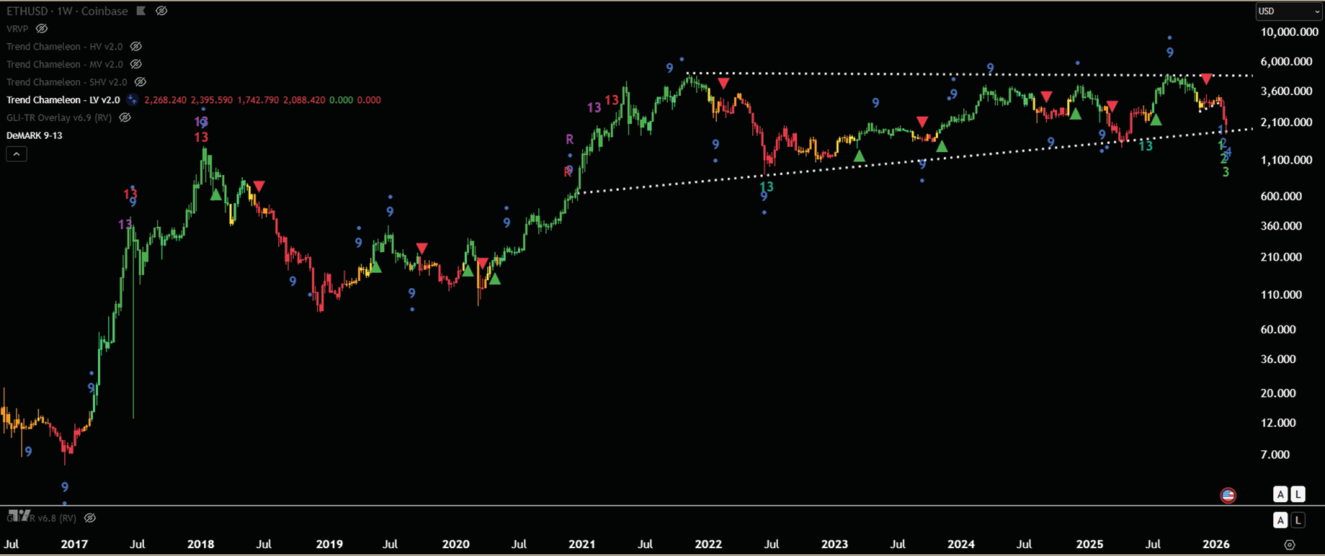Screen dimensions: 1325x556
Task: Show the GLI-TR Overlay v6.9 indicator
Action: coord(125,117)
